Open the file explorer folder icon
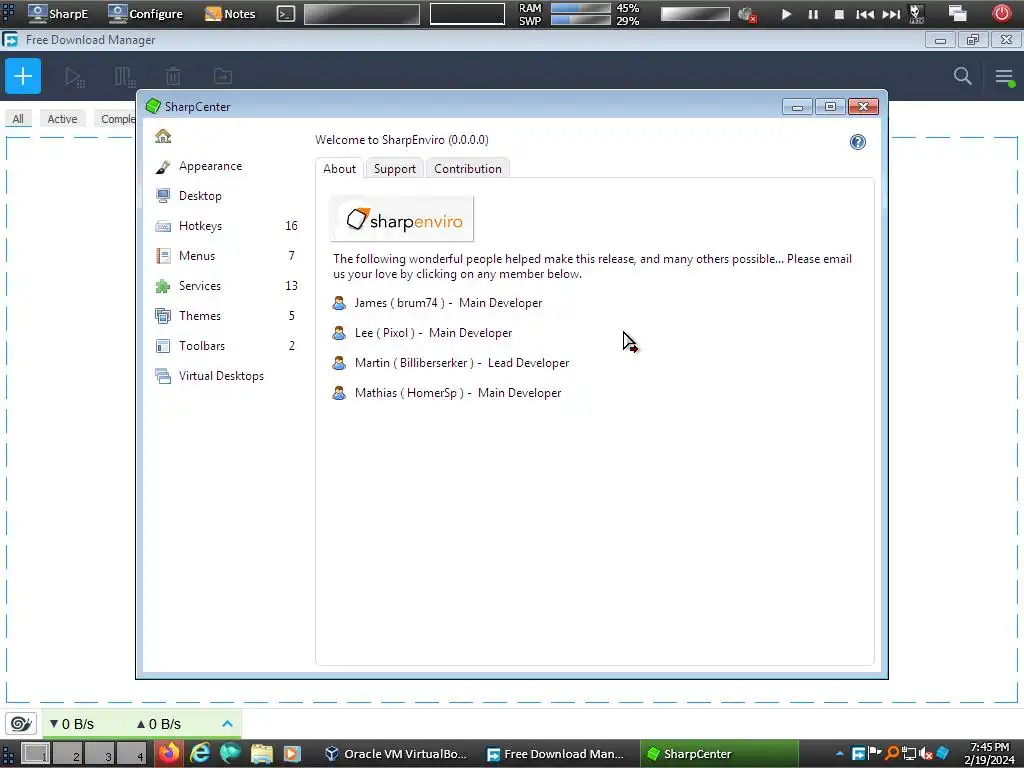 pyautogui.click(x=261, y=754)
